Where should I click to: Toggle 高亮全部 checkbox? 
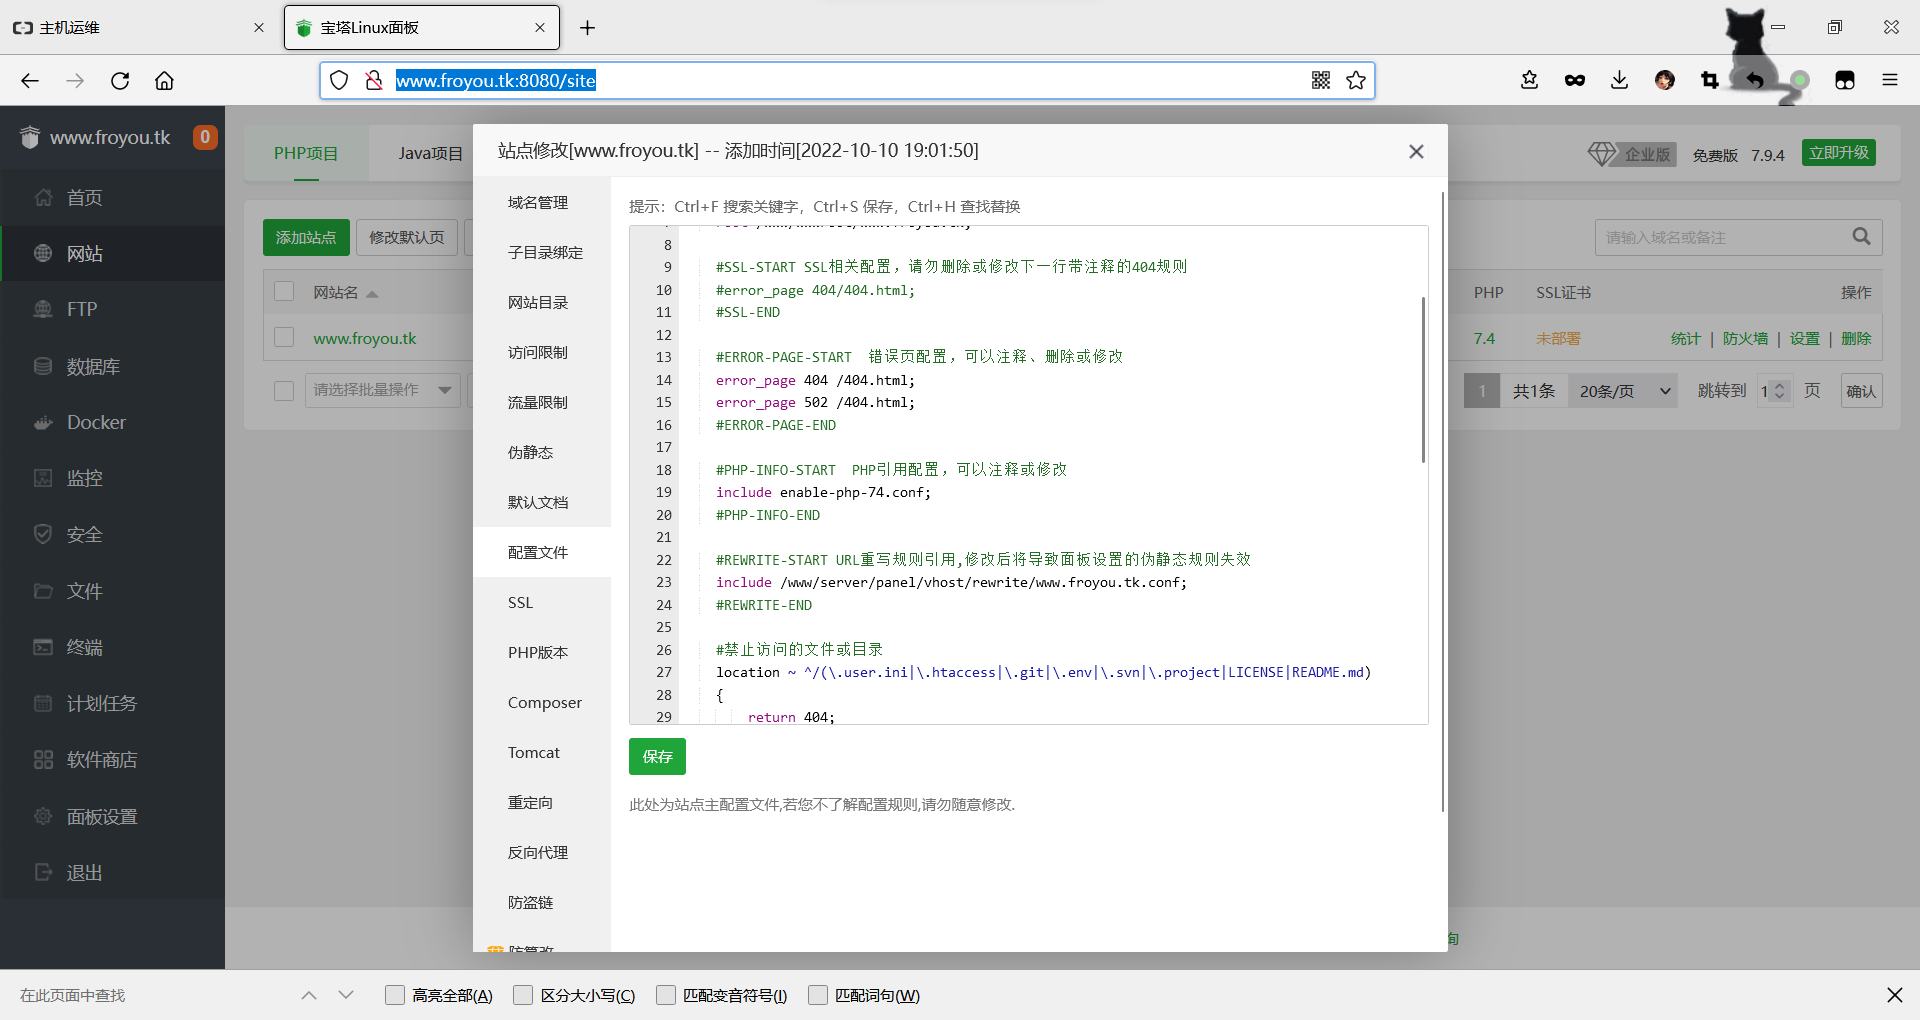[395, 995]
